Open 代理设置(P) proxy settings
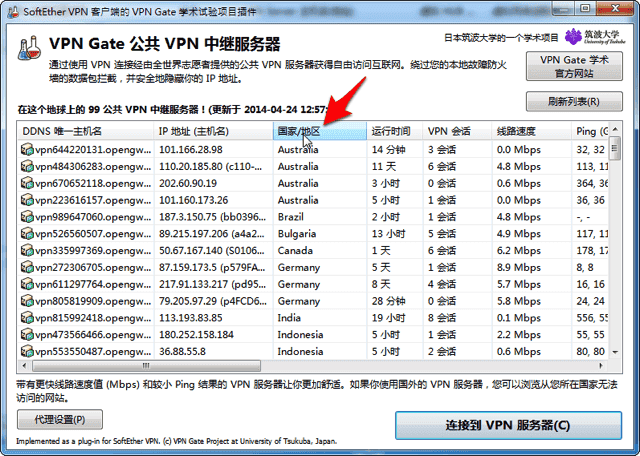This screenshot has height=456, width=640. (x=60, y=419)
